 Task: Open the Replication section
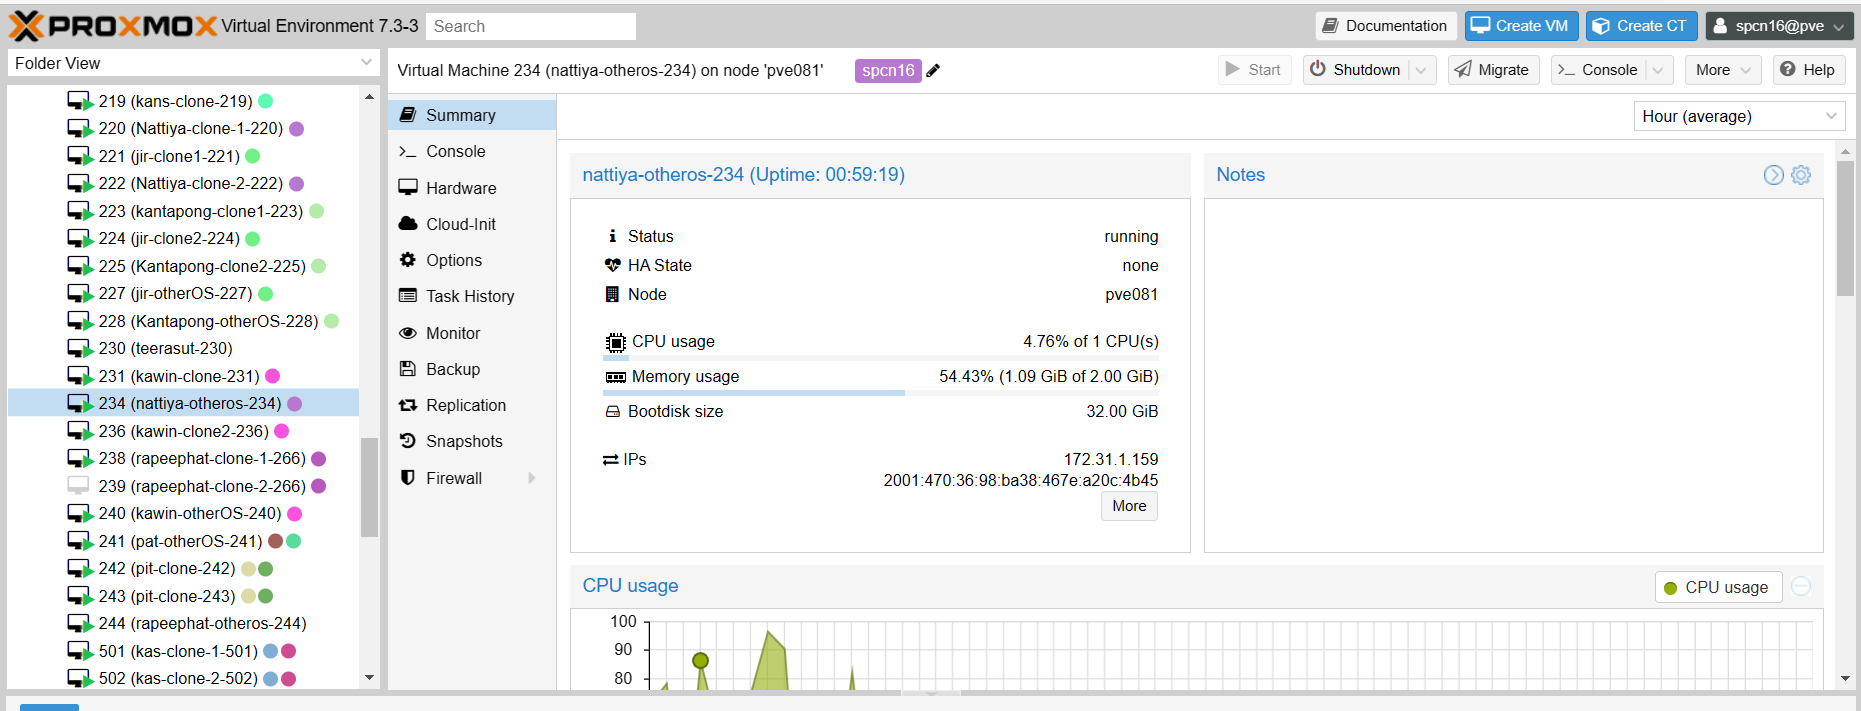pos(472,405)
